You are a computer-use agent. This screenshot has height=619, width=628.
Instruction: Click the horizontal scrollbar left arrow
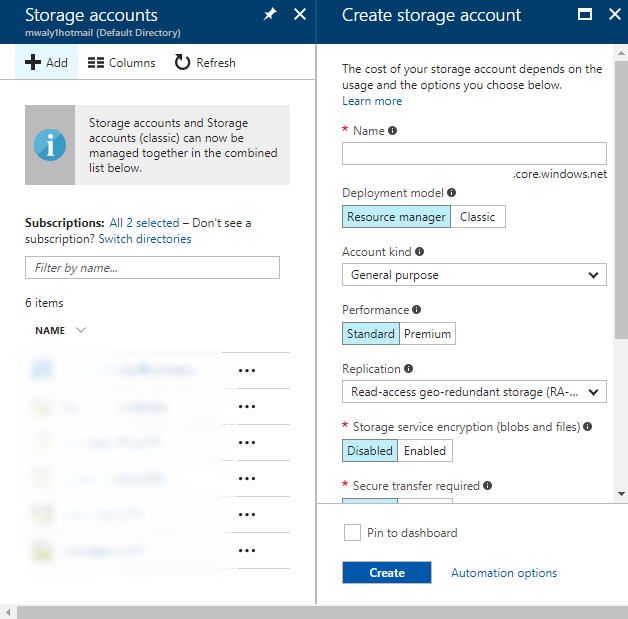click(x=8, y=612)
